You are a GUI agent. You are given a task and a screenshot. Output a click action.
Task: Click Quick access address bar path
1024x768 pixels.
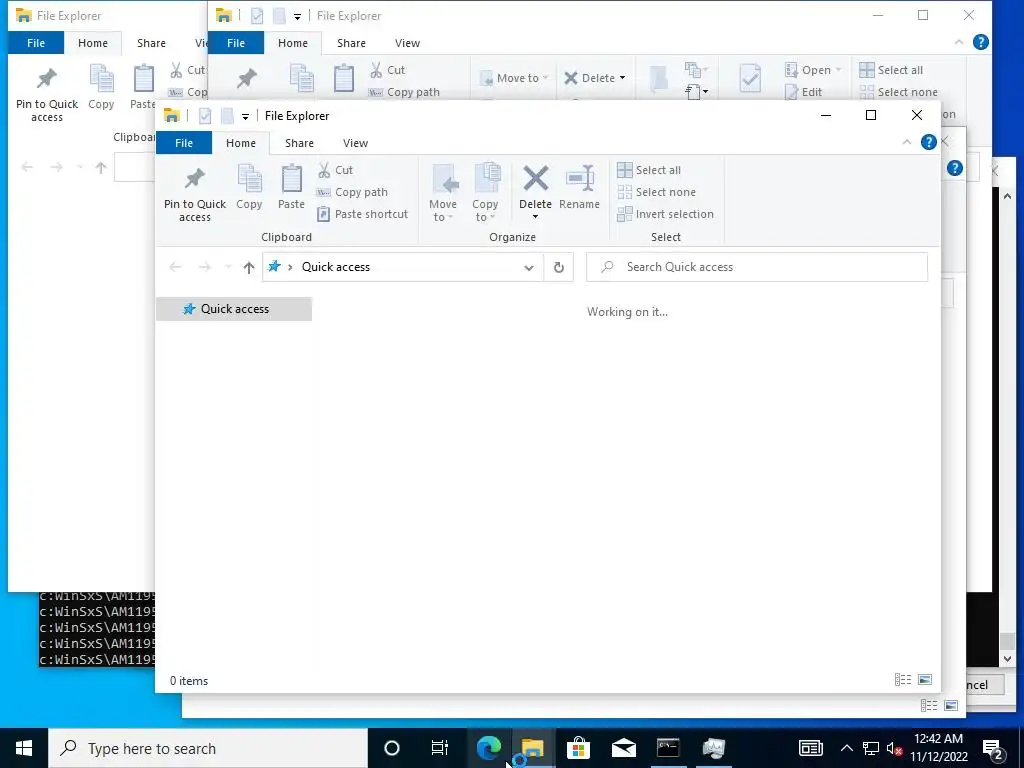(336, 267)
